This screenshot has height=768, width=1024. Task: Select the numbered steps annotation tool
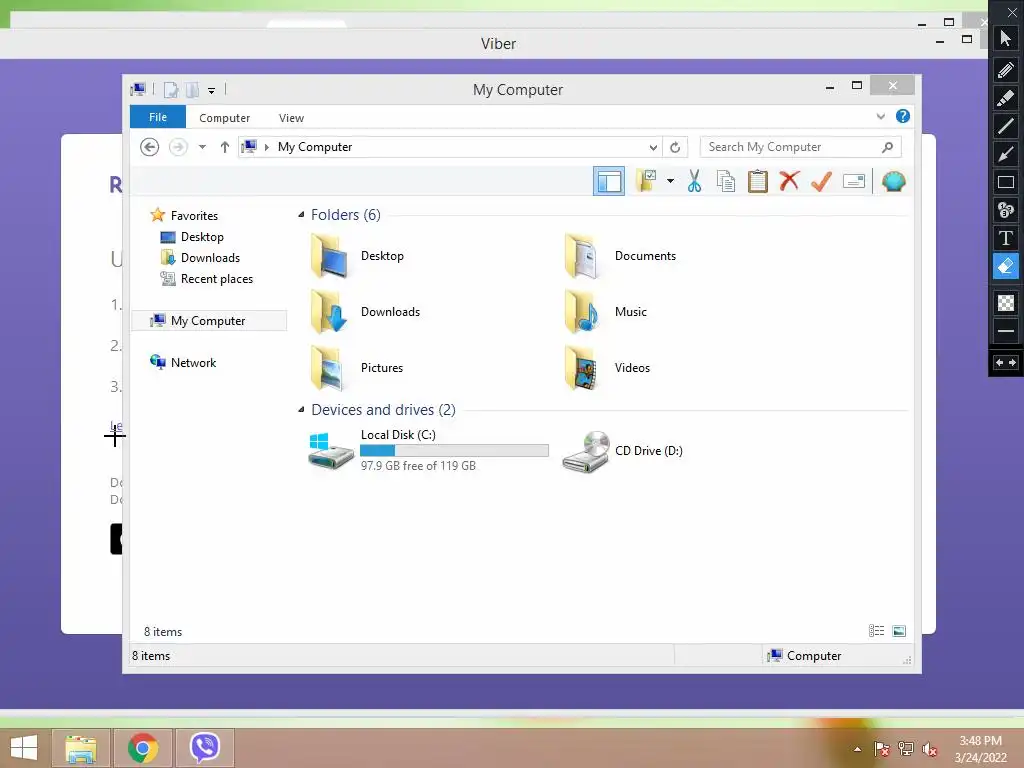[1006, 210]
